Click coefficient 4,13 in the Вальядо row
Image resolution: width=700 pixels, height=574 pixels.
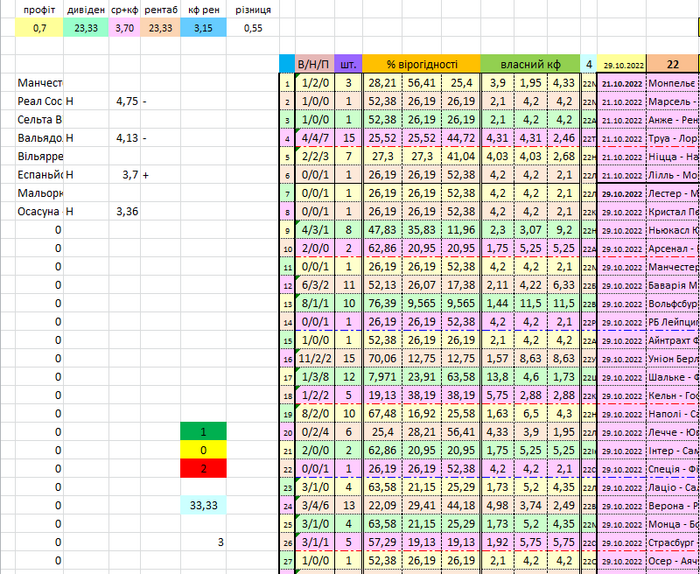[x=125, y=138]
